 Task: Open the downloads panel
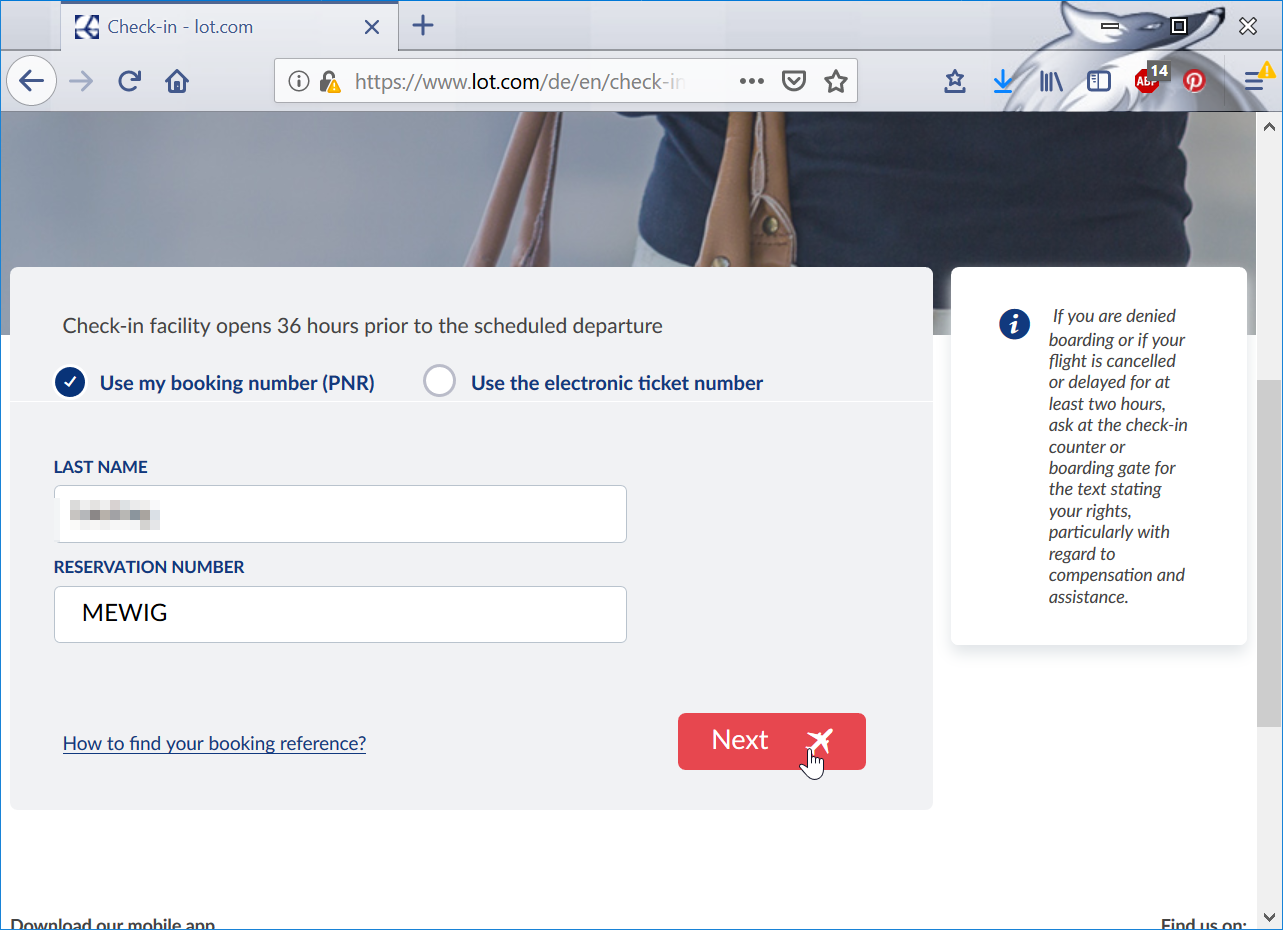1003,81
